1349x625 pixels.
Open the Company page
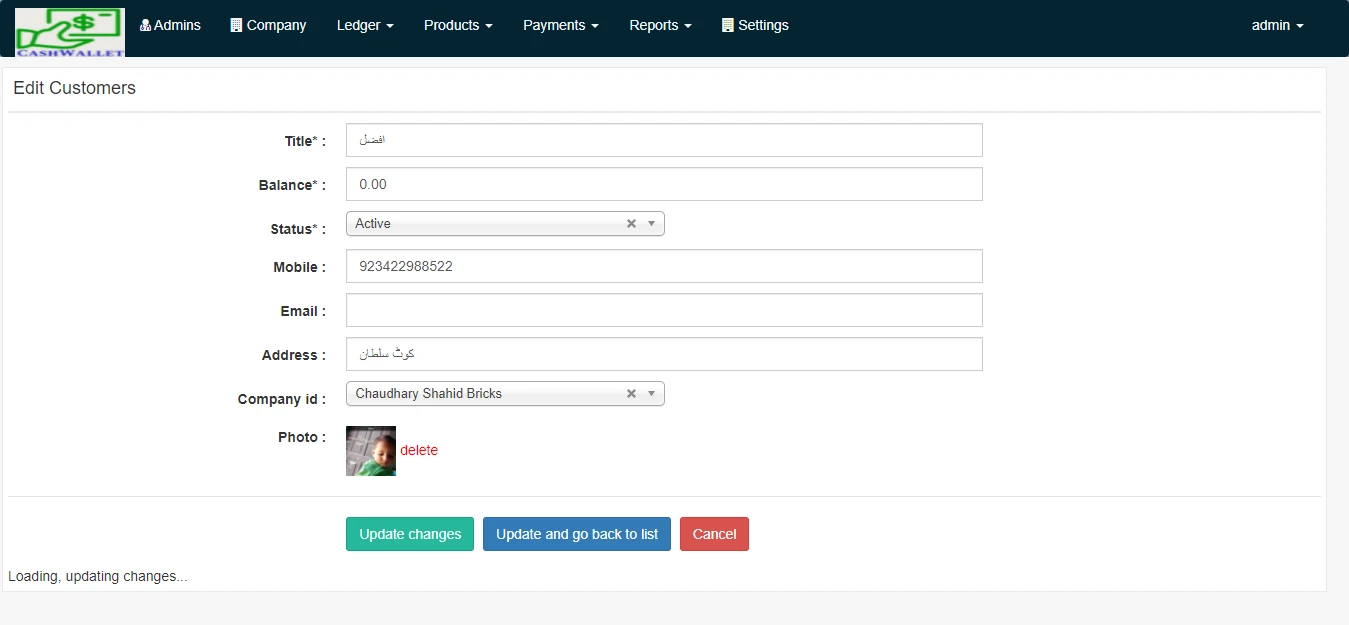pos(268,25)
